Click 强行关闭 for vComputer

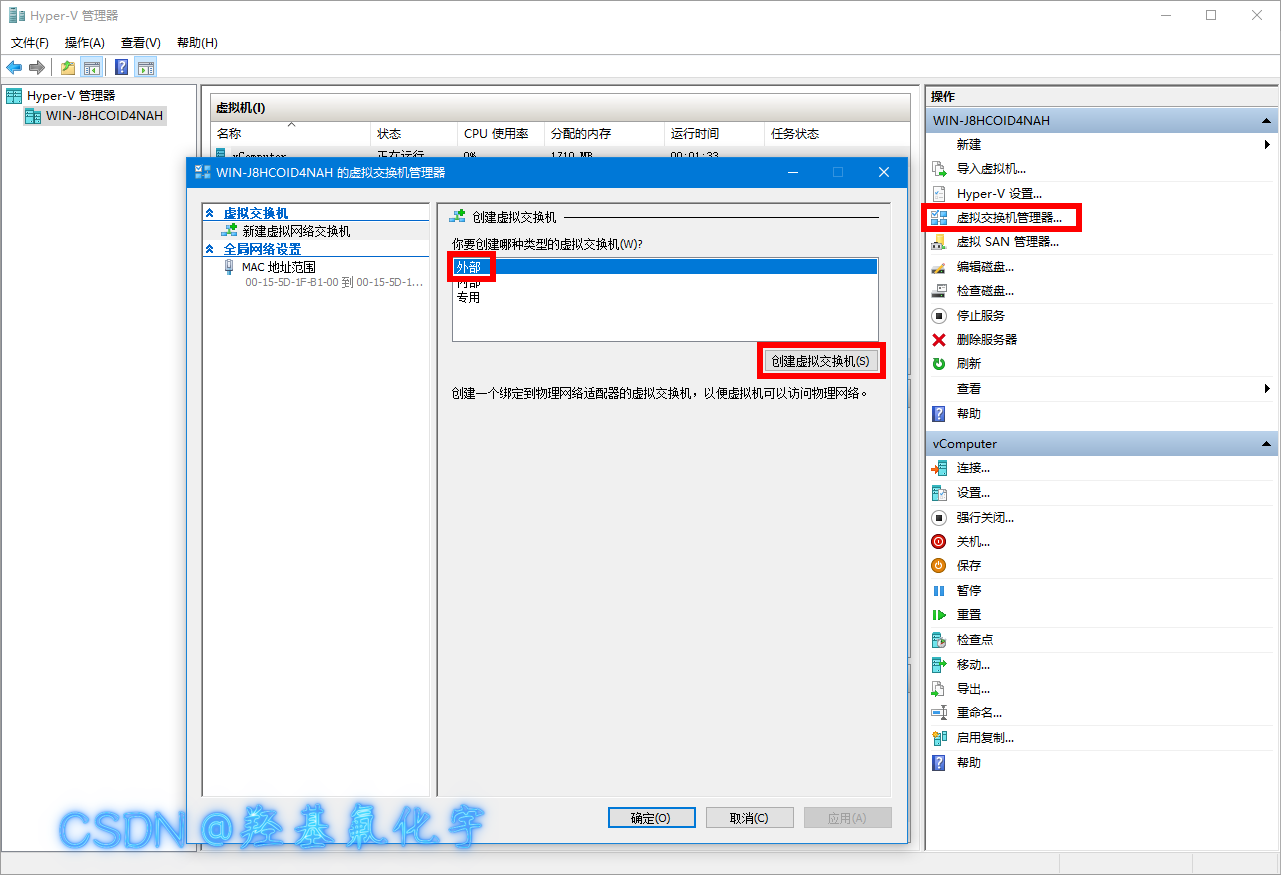985,518
